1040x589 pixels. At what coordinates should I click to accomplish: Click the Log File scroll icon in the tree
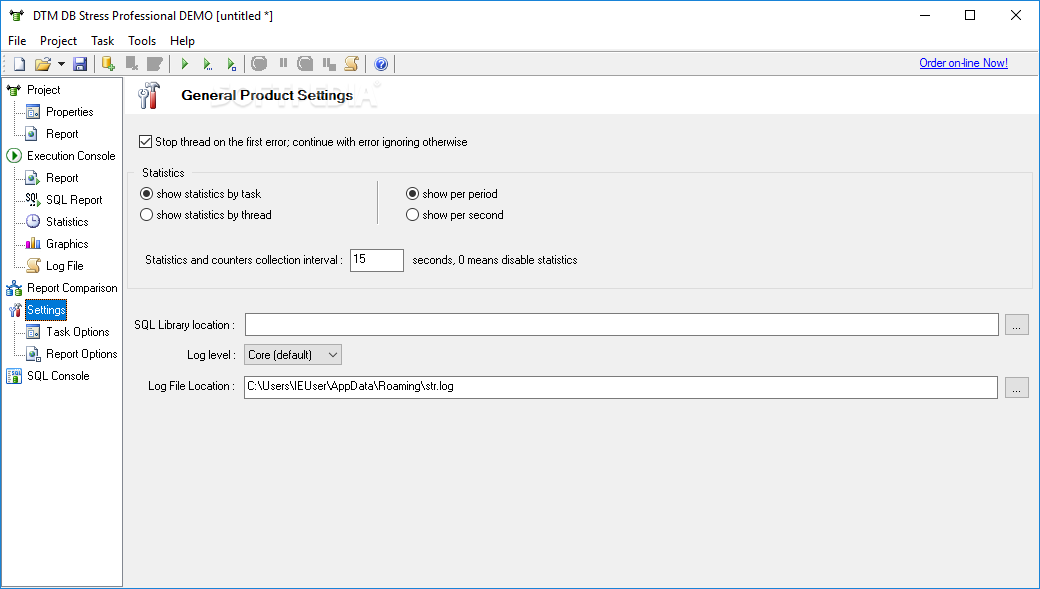(x=33, y=265)
